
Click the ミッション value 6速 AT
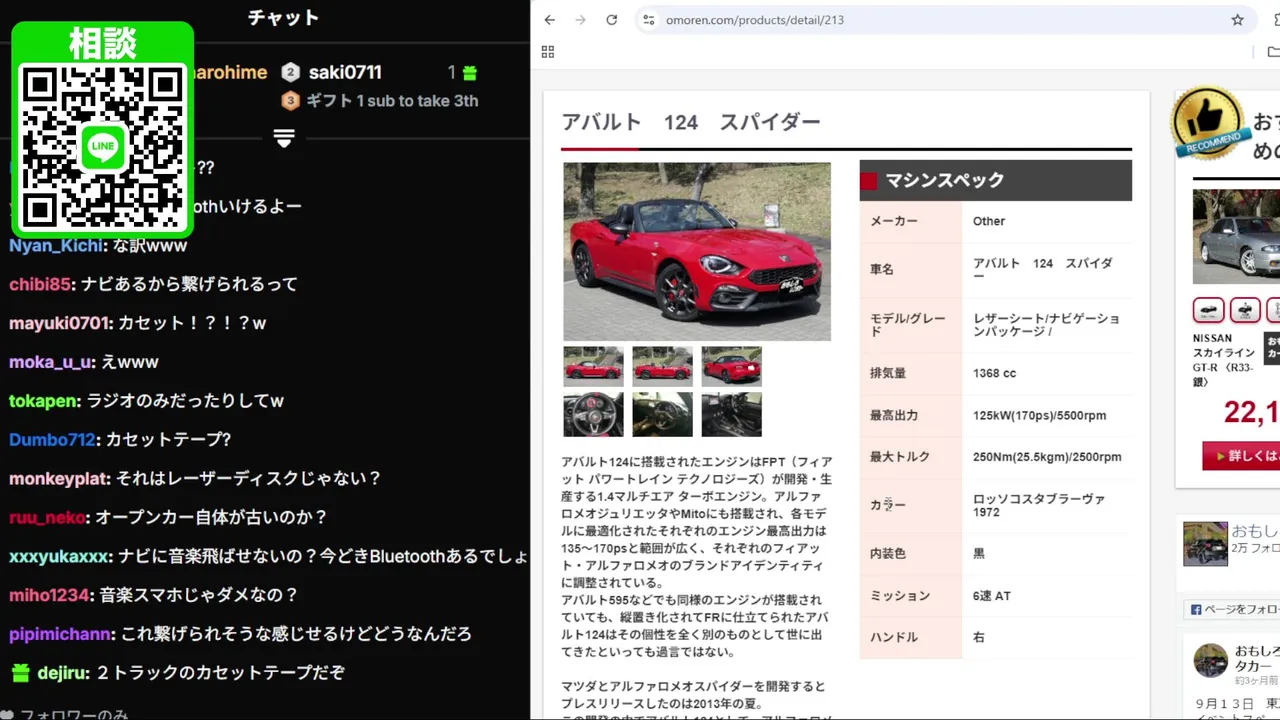(x=992, y=596)
